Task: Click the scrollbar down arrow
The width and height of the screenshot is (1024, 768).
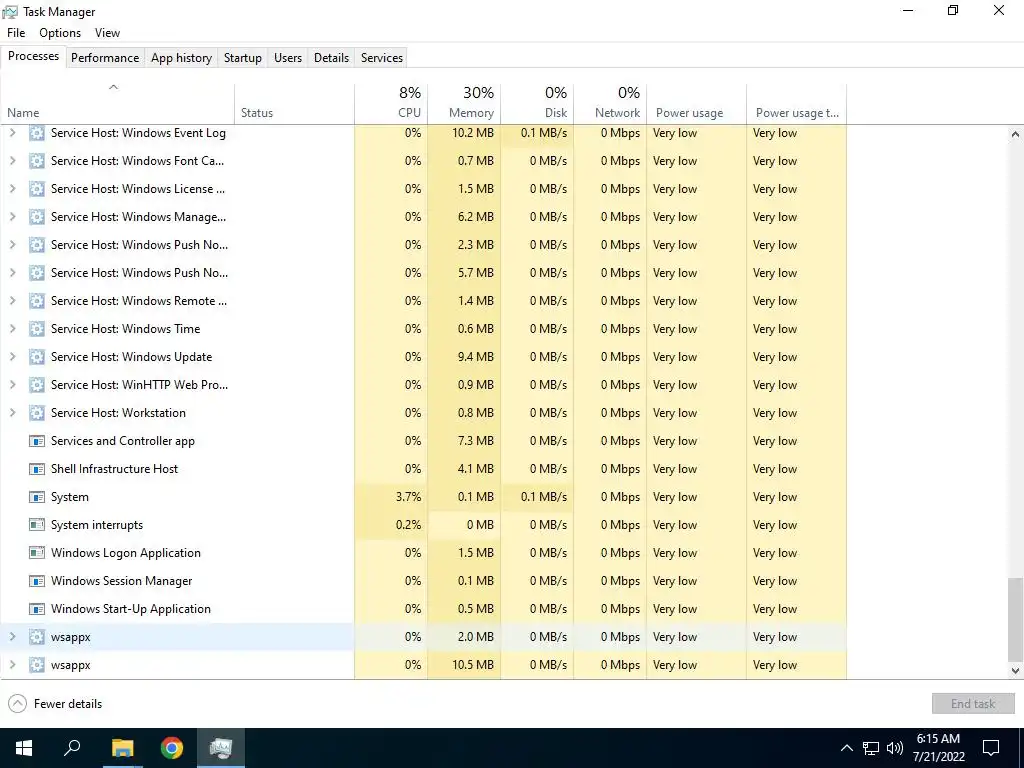Action: [1015, 671]
